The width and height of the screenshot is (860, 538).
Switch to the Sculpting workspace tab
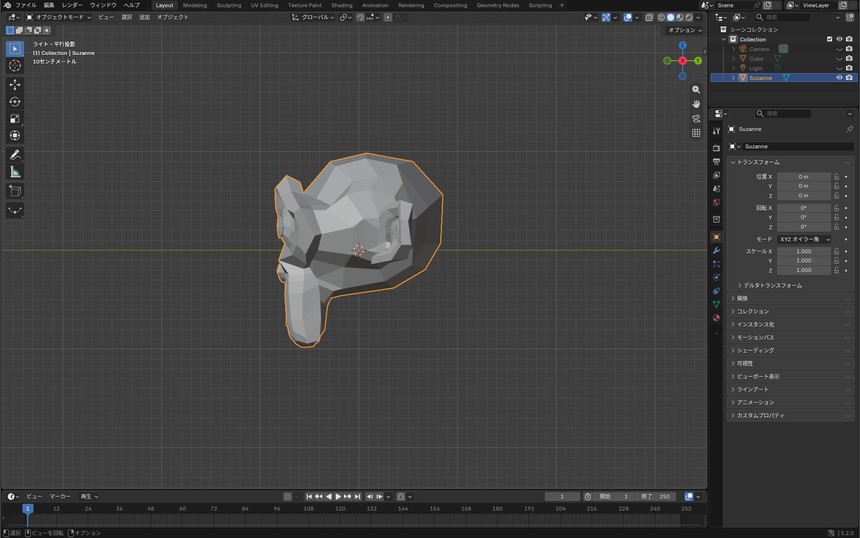coord(229,5)
